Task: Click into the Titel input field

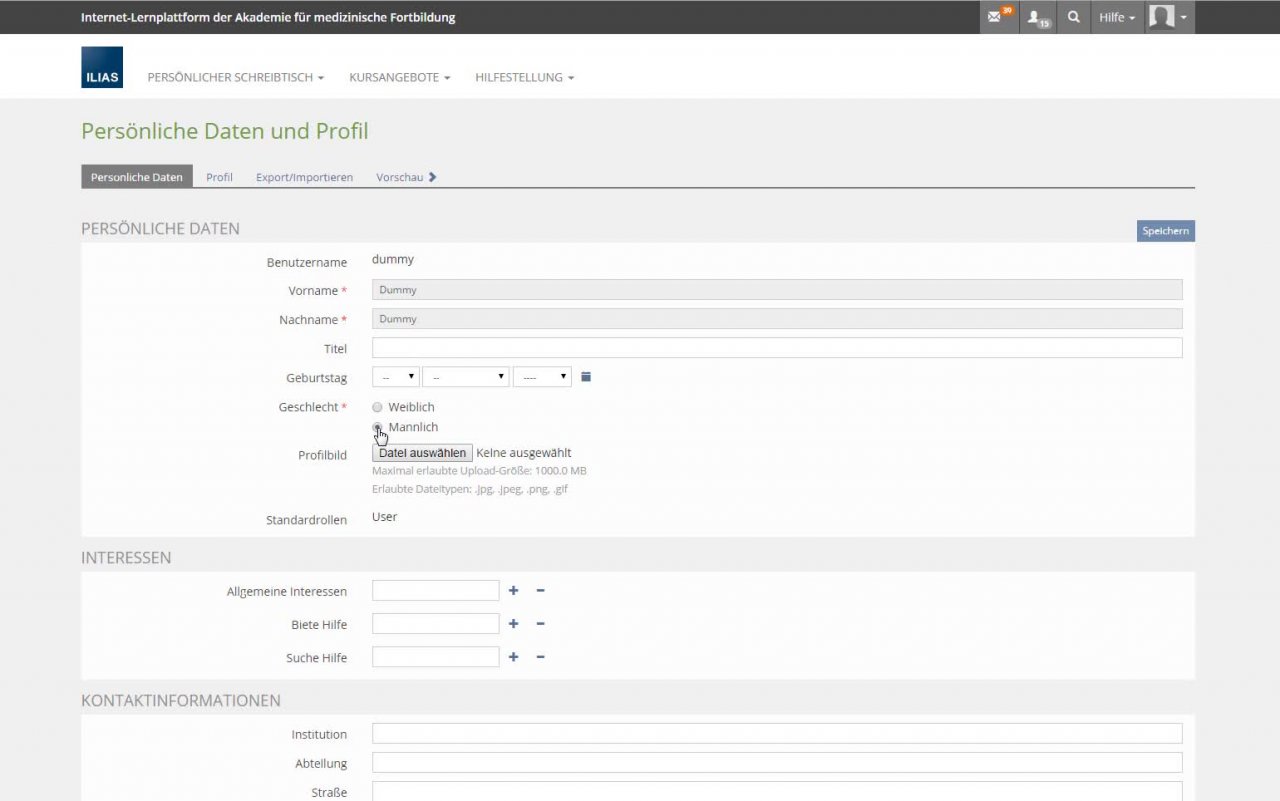Action: 777,348
